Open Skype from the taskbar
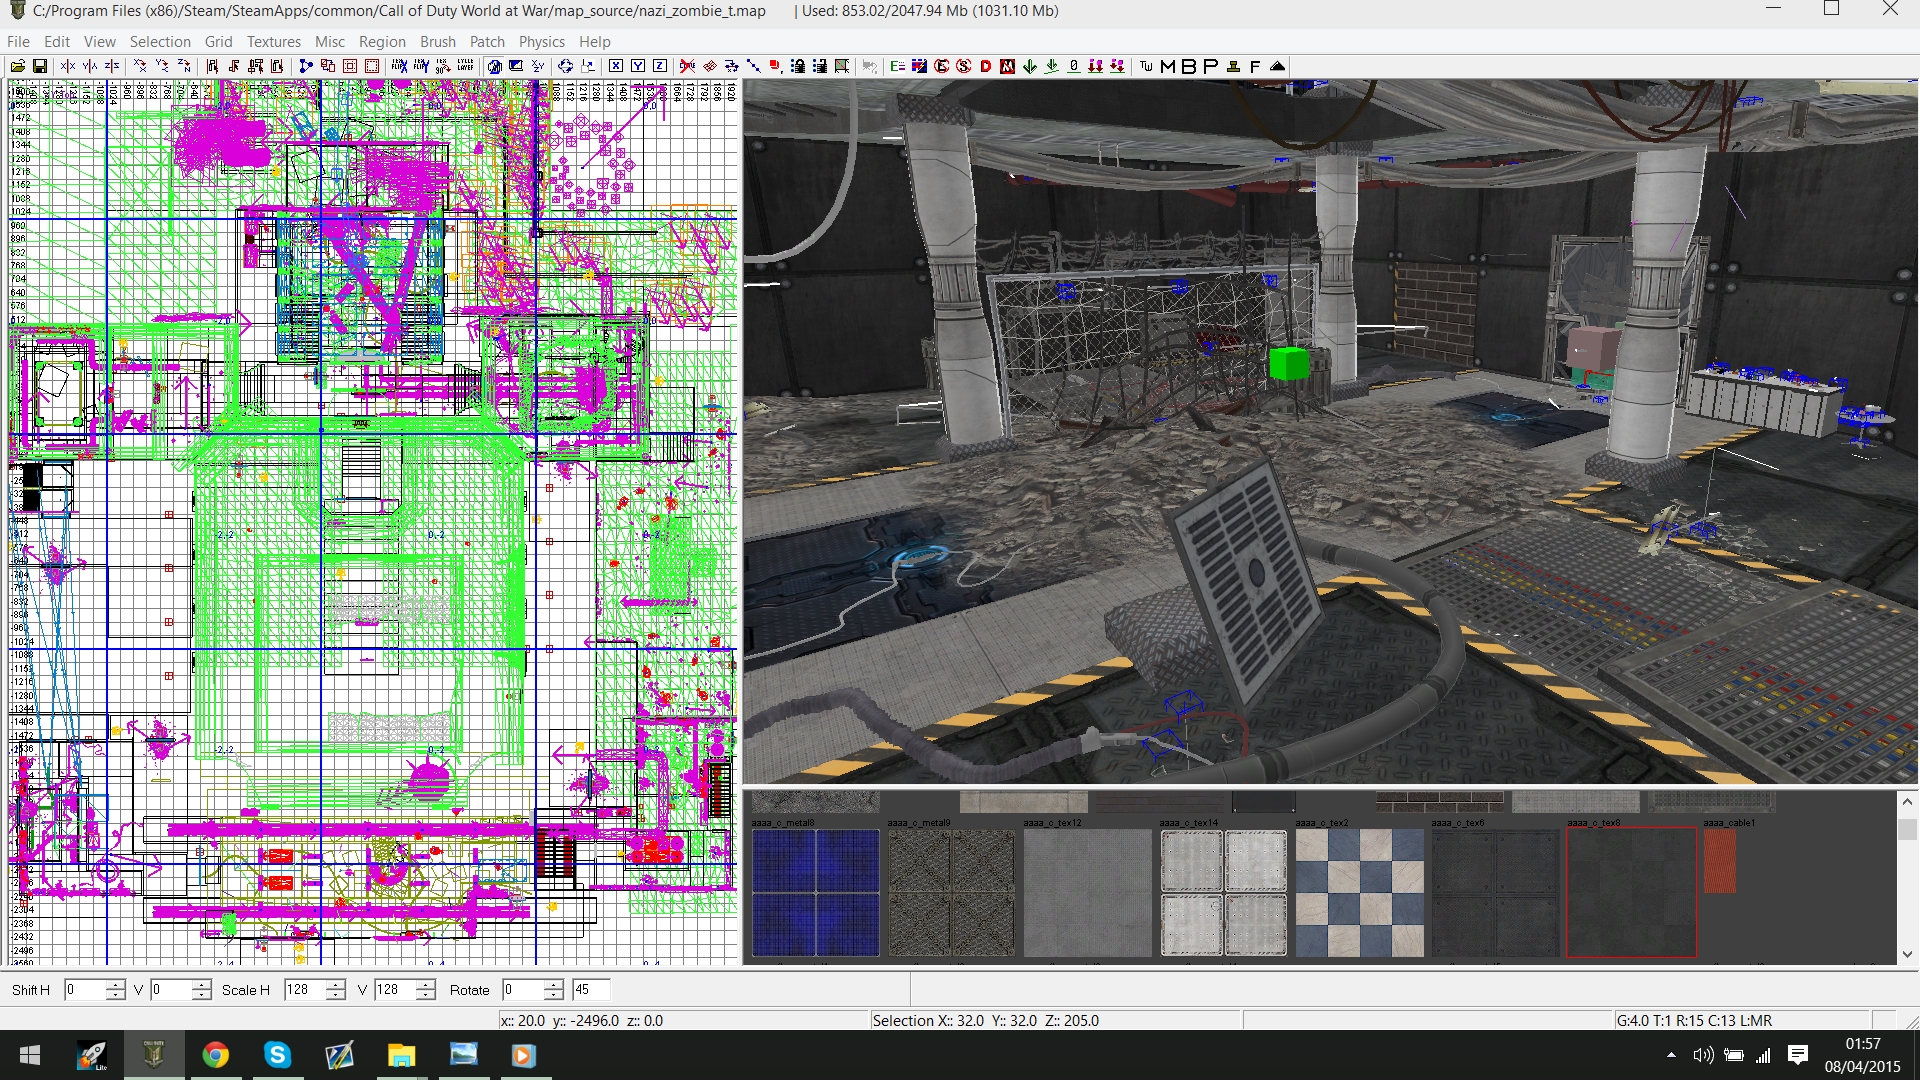The image size is (1920, 1080). tap(277, 1055)
